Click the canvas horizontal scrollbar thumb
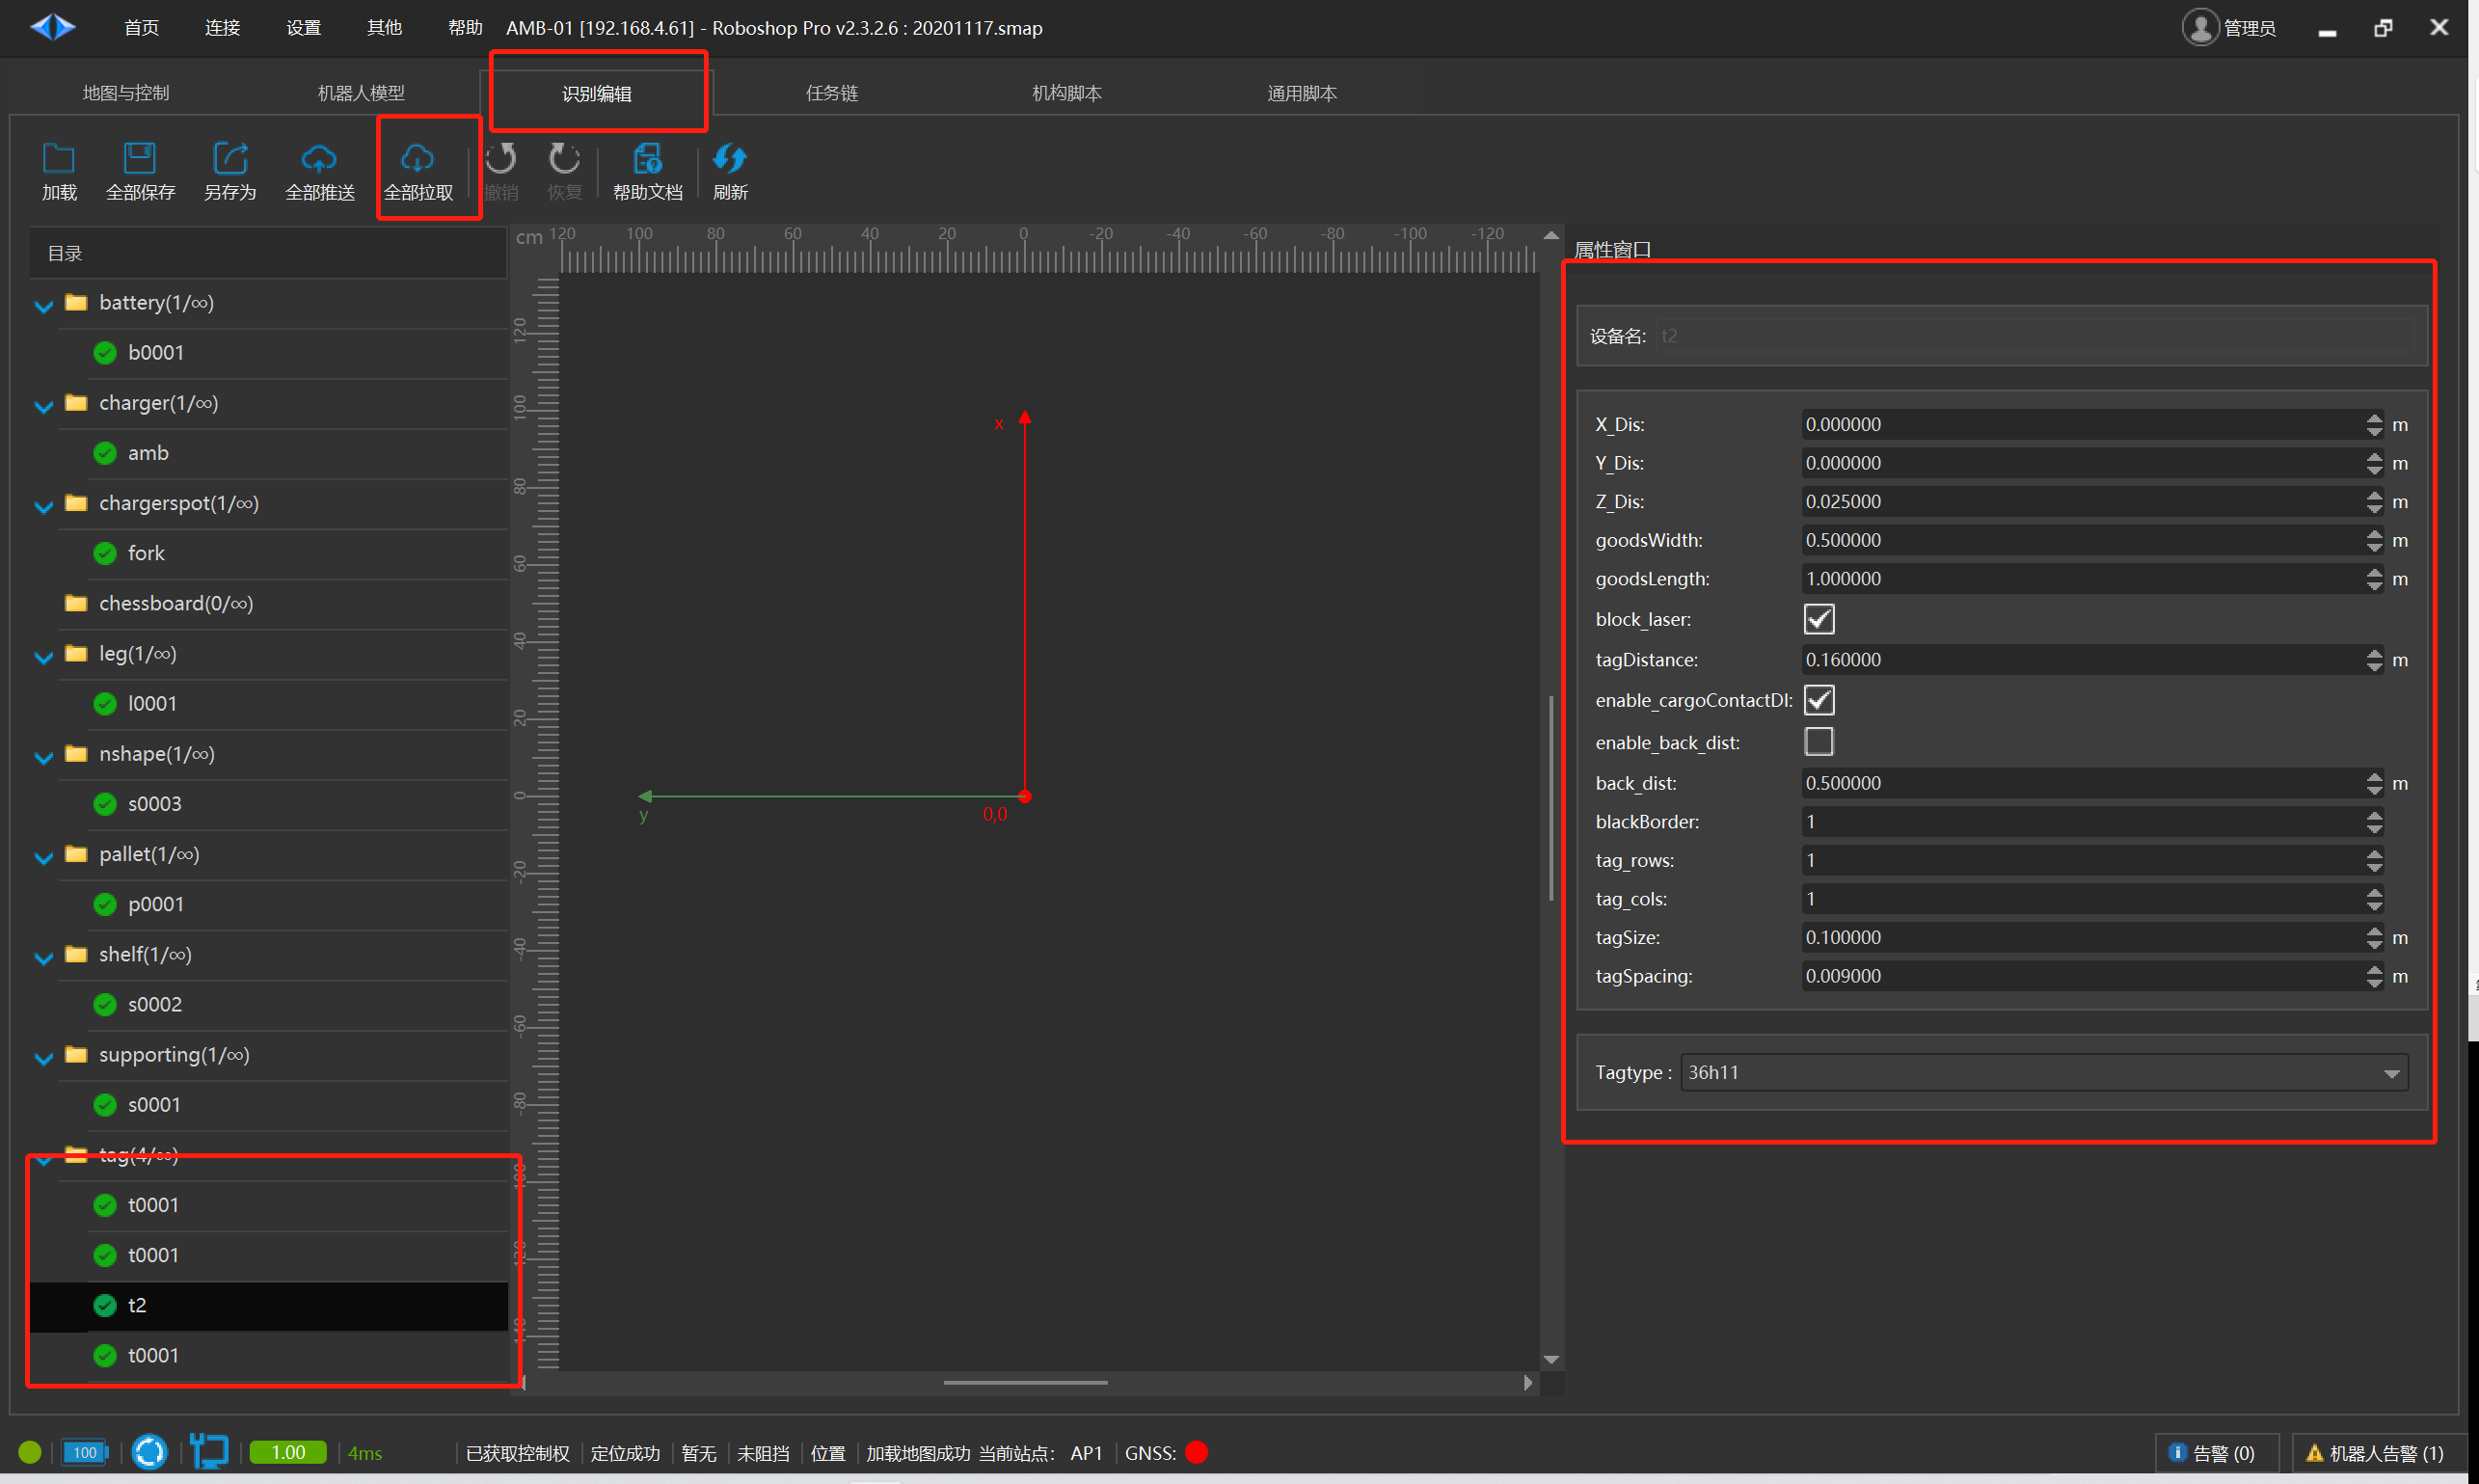This screenshot has width=2479, height=1484. pos(1025,1383)
